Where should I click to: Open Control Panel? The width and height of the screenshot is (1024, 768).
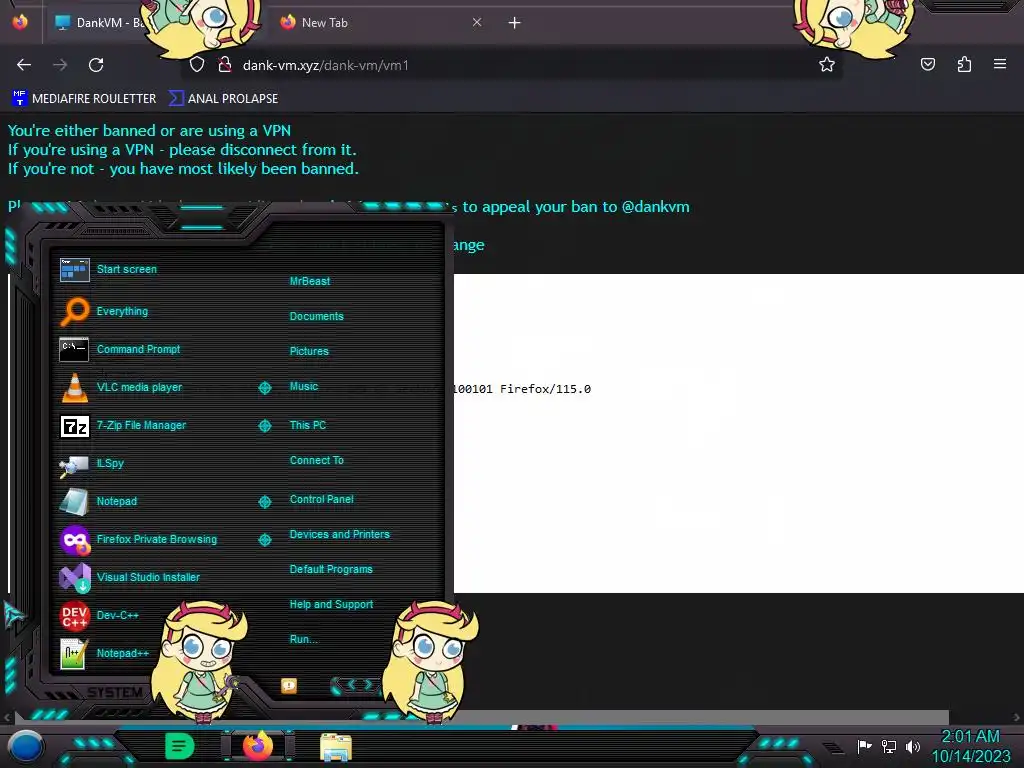click(321, 499)
